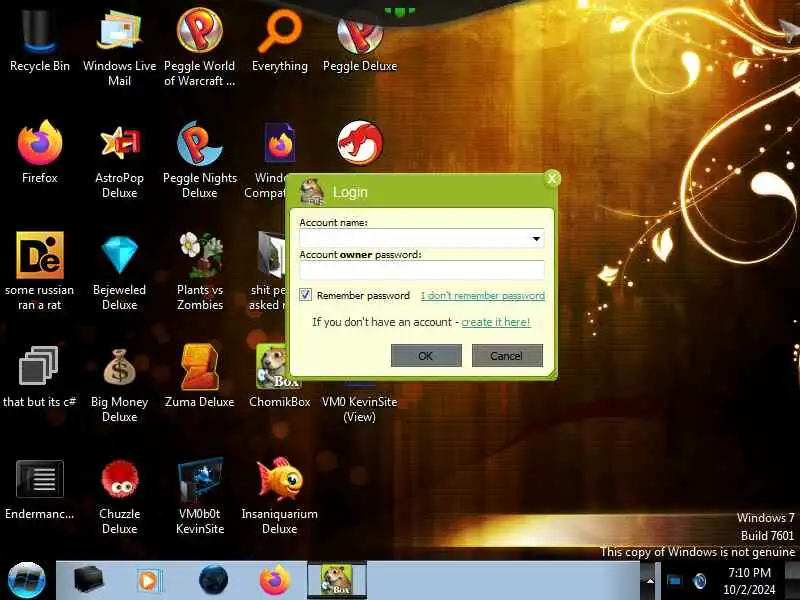800x600 pixels.
Task: Open the round blue tray icon
Action: click(700, 581)
